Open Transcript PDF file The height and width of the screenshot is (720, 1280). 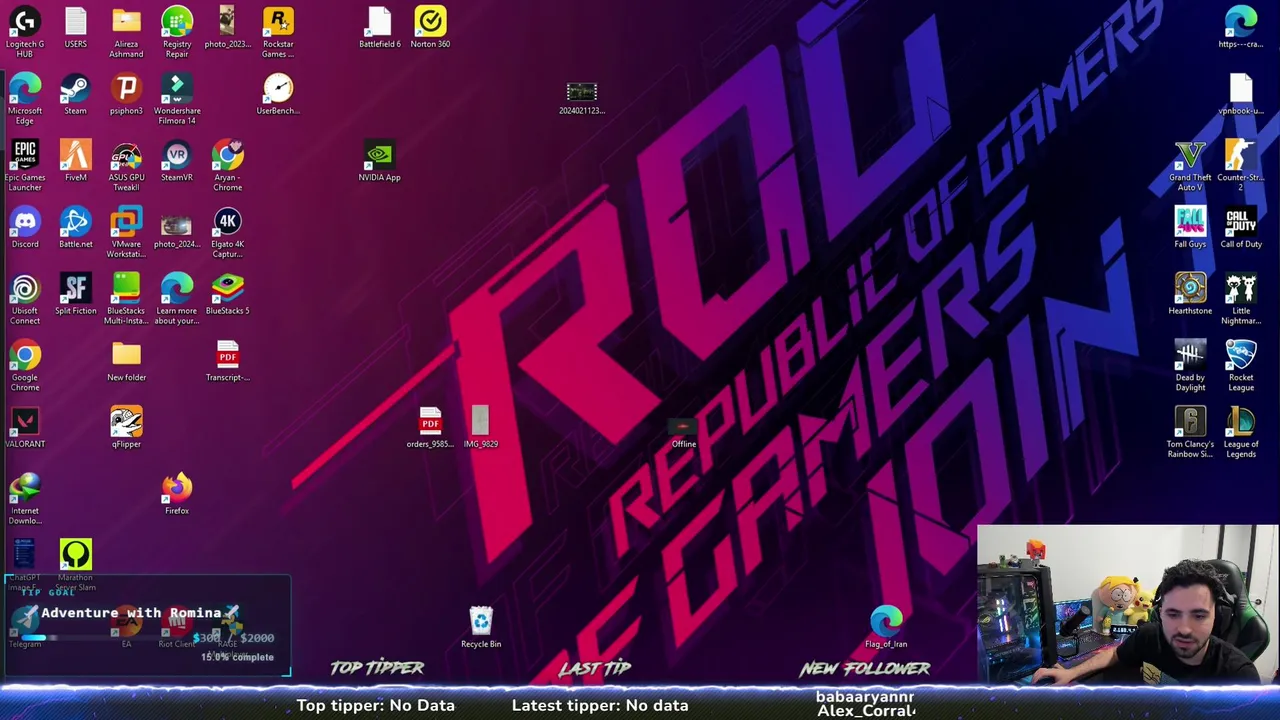(x=227, y=360)
